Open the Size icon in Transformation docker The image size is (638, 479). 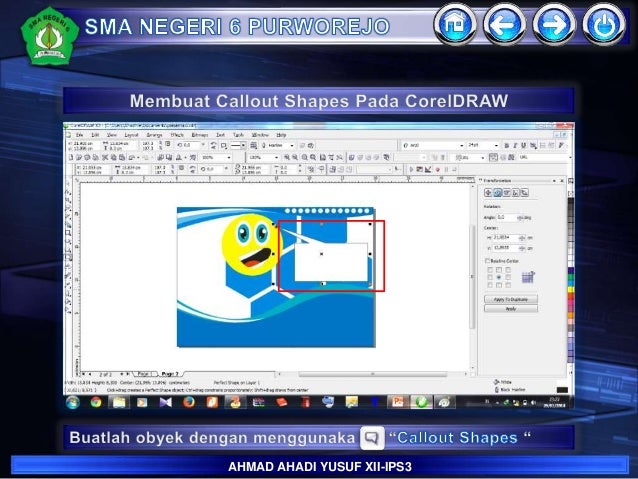pos(516,193)
